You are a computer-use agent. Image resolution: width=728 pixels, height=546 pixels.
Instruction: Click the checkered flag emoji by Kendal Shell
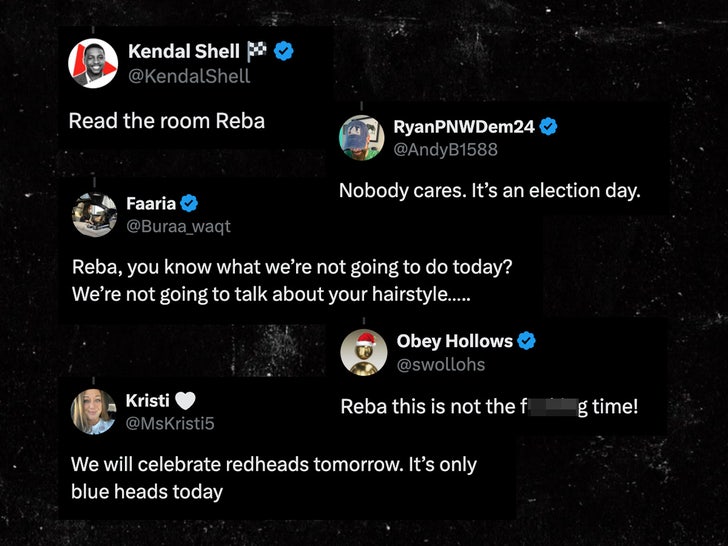(256, 52)
